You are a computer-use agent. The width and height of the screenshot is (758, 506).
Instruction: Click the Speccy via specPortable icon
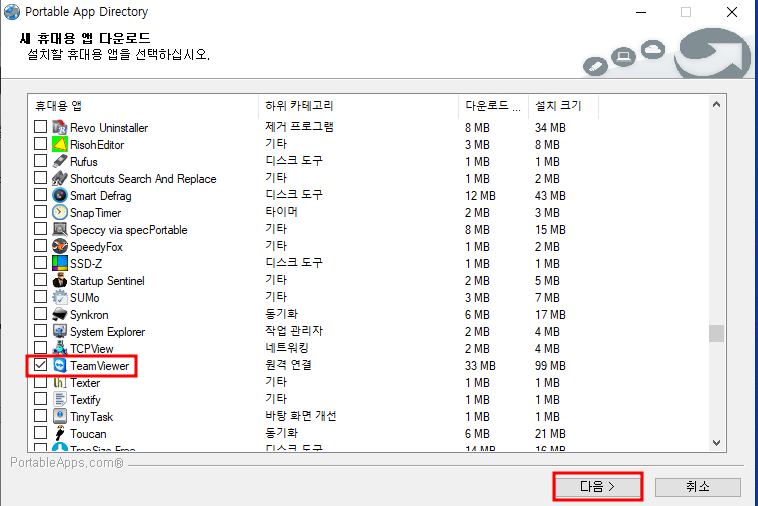(59, 229)
